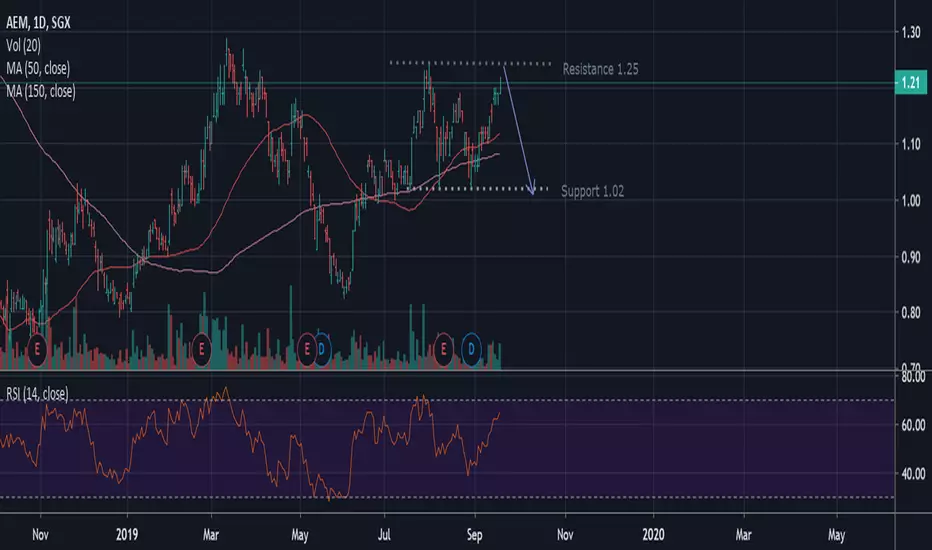Open the earnings E marker between Jul and Sep
Image resolution: width=932 pixels, height=550 pixels.
(x=443, y=349)
